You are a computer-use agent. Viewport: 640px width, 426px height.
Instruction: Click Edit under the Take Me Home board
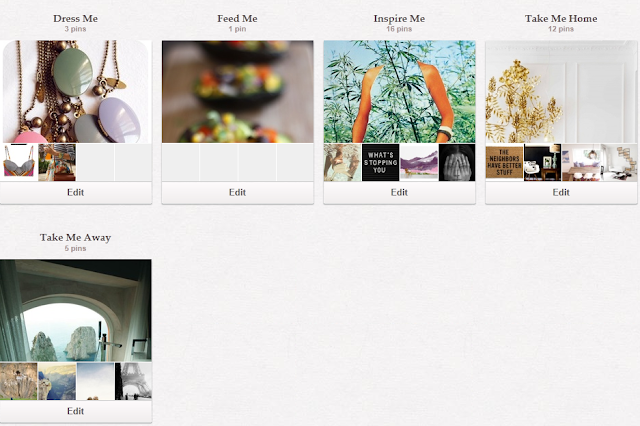coord(561,192)
